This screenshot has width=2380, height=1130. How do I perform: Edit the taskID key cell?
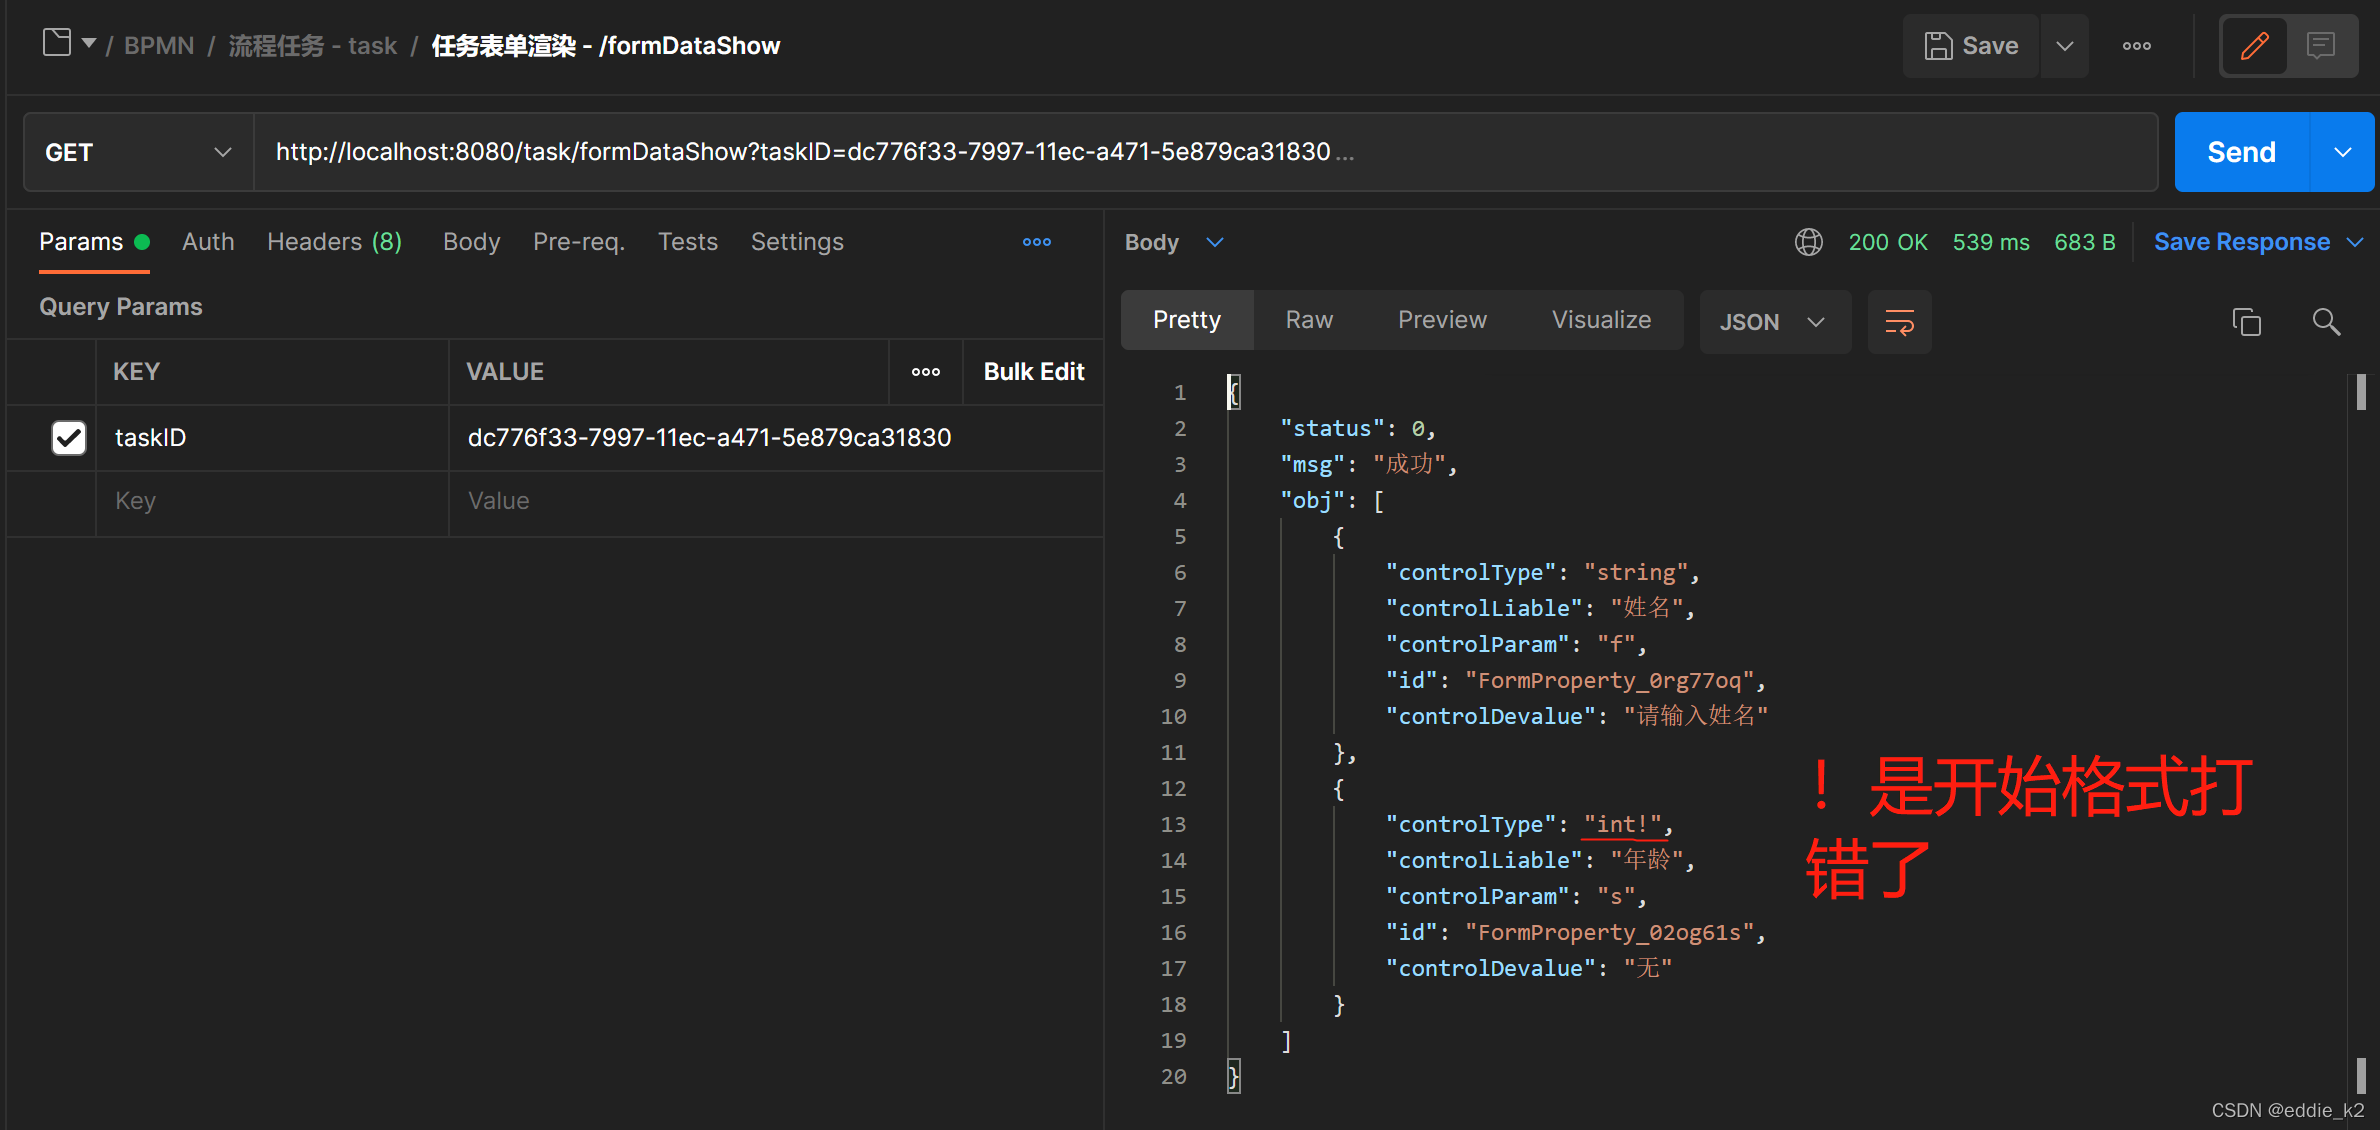coord(272,438)
